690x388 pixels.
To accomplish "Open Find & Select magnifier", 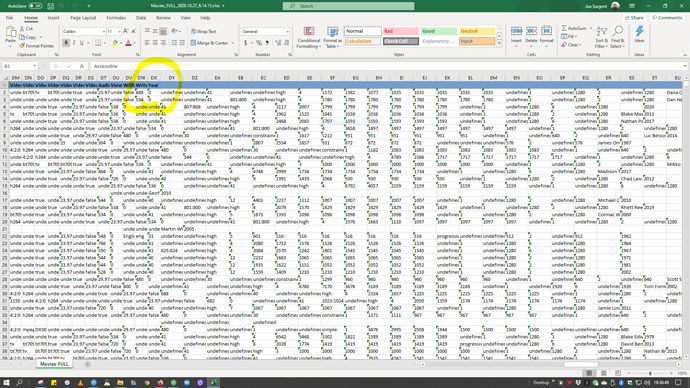I will pyautogui.click(x=617, y=37).
